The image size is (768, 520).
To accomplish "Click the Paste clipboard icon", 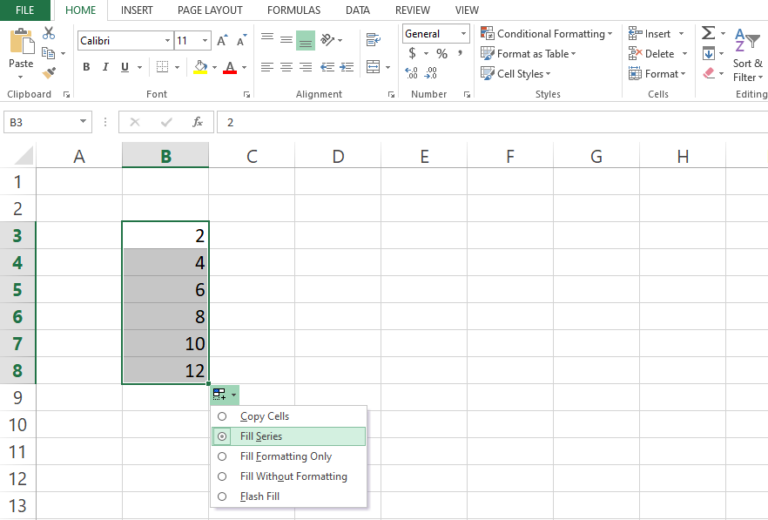I will click(x=21, y=41).
